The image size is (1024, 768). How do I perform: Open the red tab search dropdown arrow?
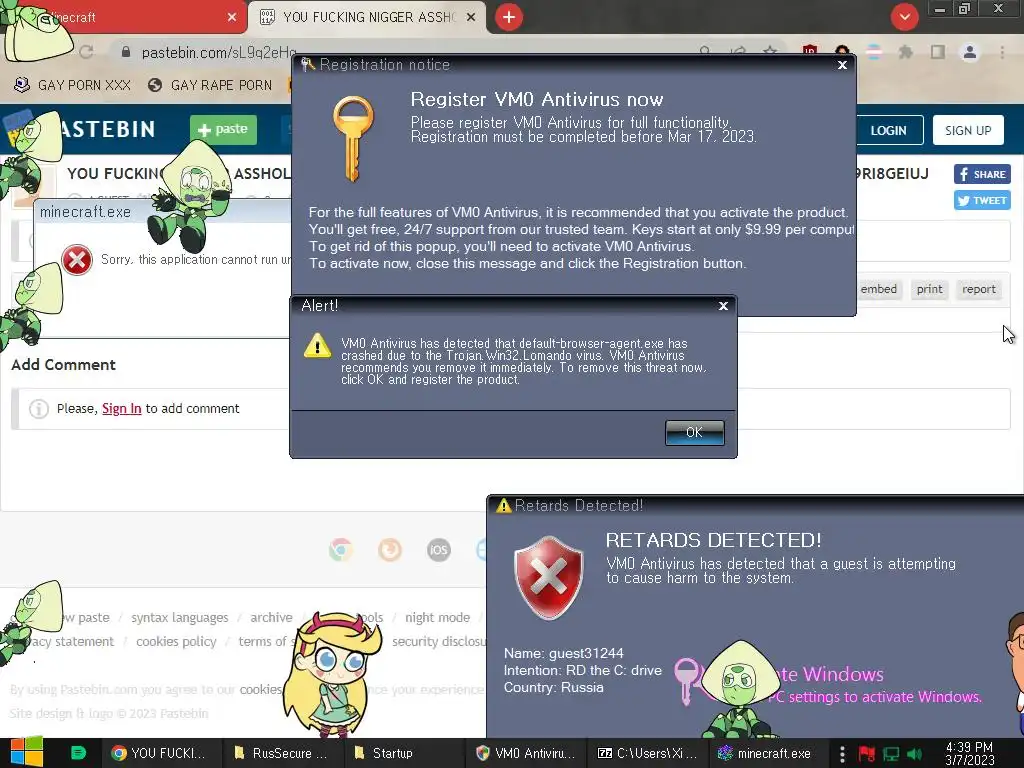pyautogui.click(x=904, y=17)
